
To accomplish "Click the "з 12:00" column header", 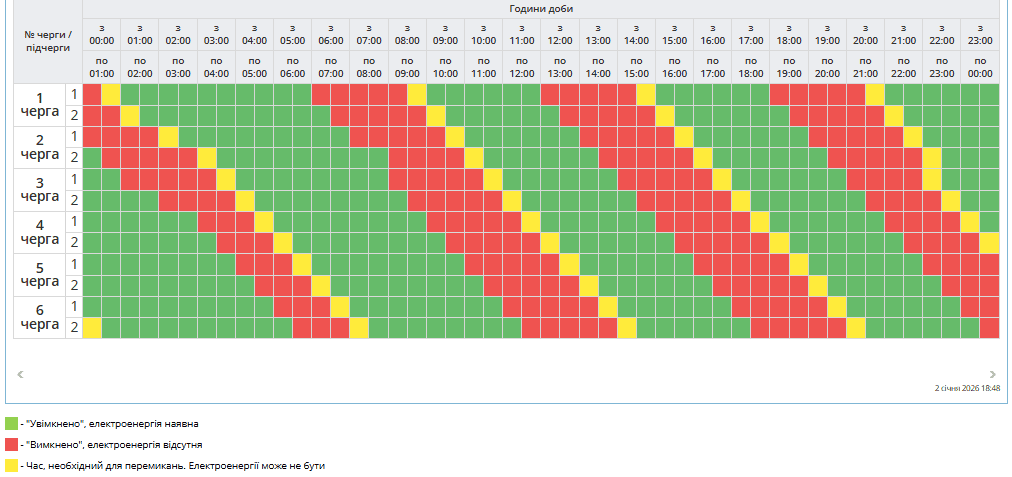I will (560, 34).
